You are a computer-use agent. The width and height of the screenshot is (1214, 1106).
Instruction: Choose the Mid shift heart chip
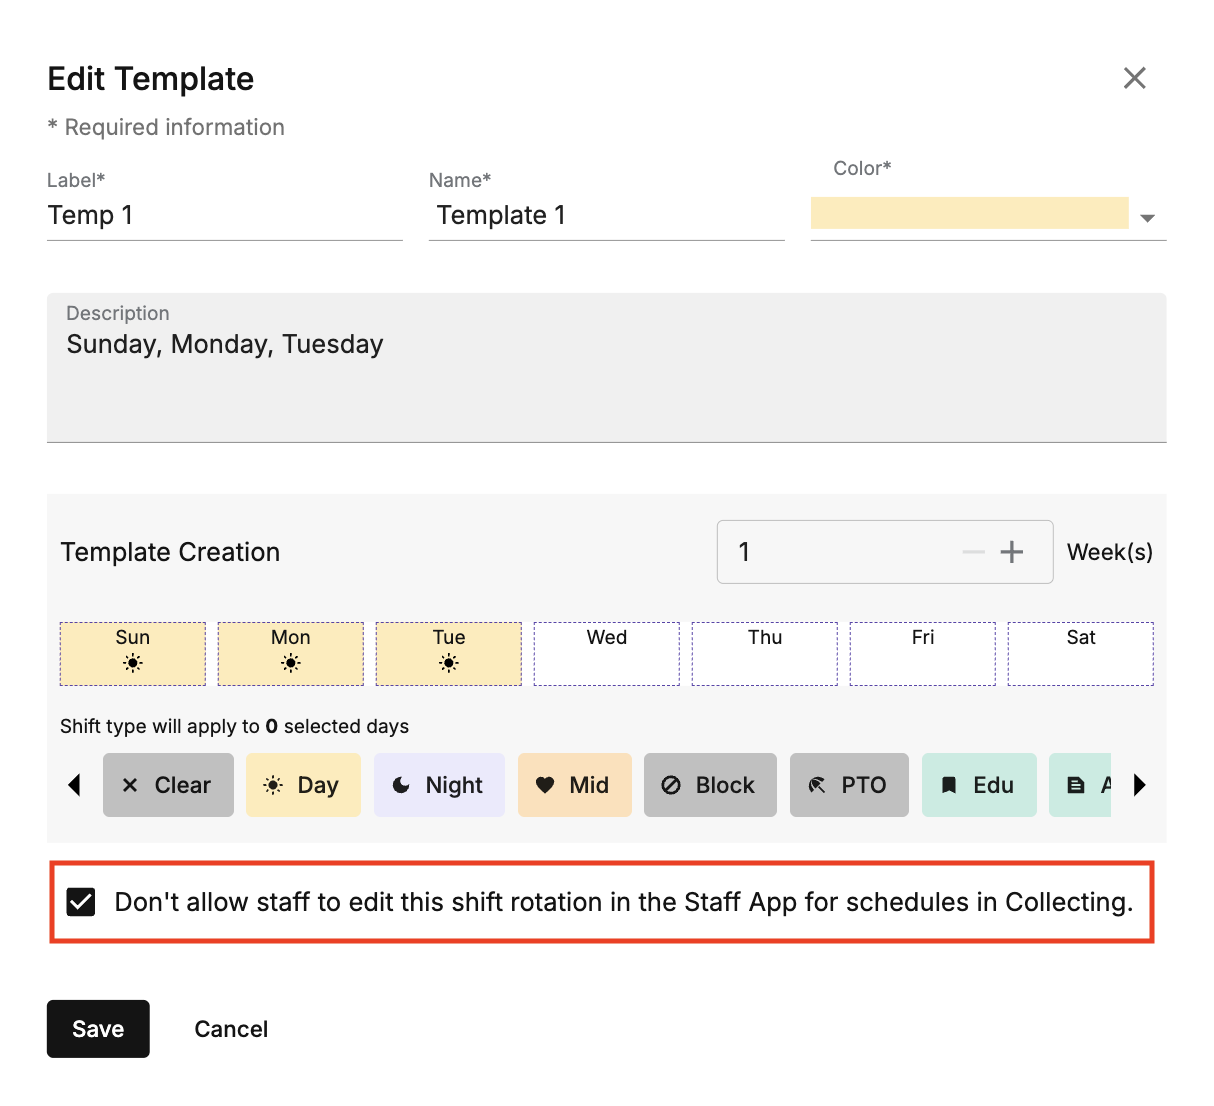pyautogui.click(x=574, y=785)
